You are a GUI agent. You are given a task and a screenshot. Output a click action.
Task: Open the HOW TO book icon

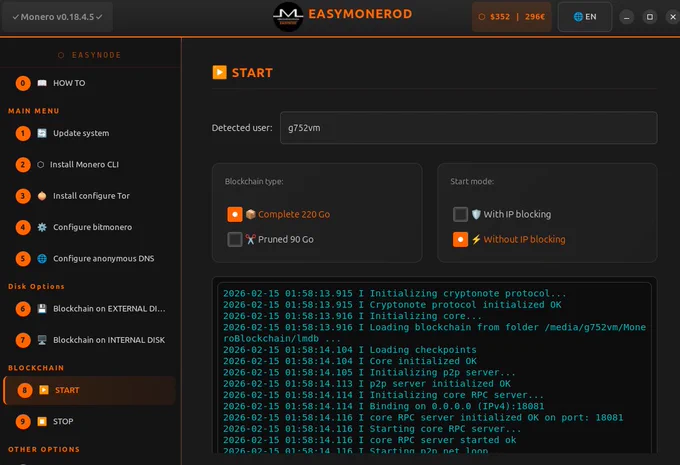[x=42, y=83]
